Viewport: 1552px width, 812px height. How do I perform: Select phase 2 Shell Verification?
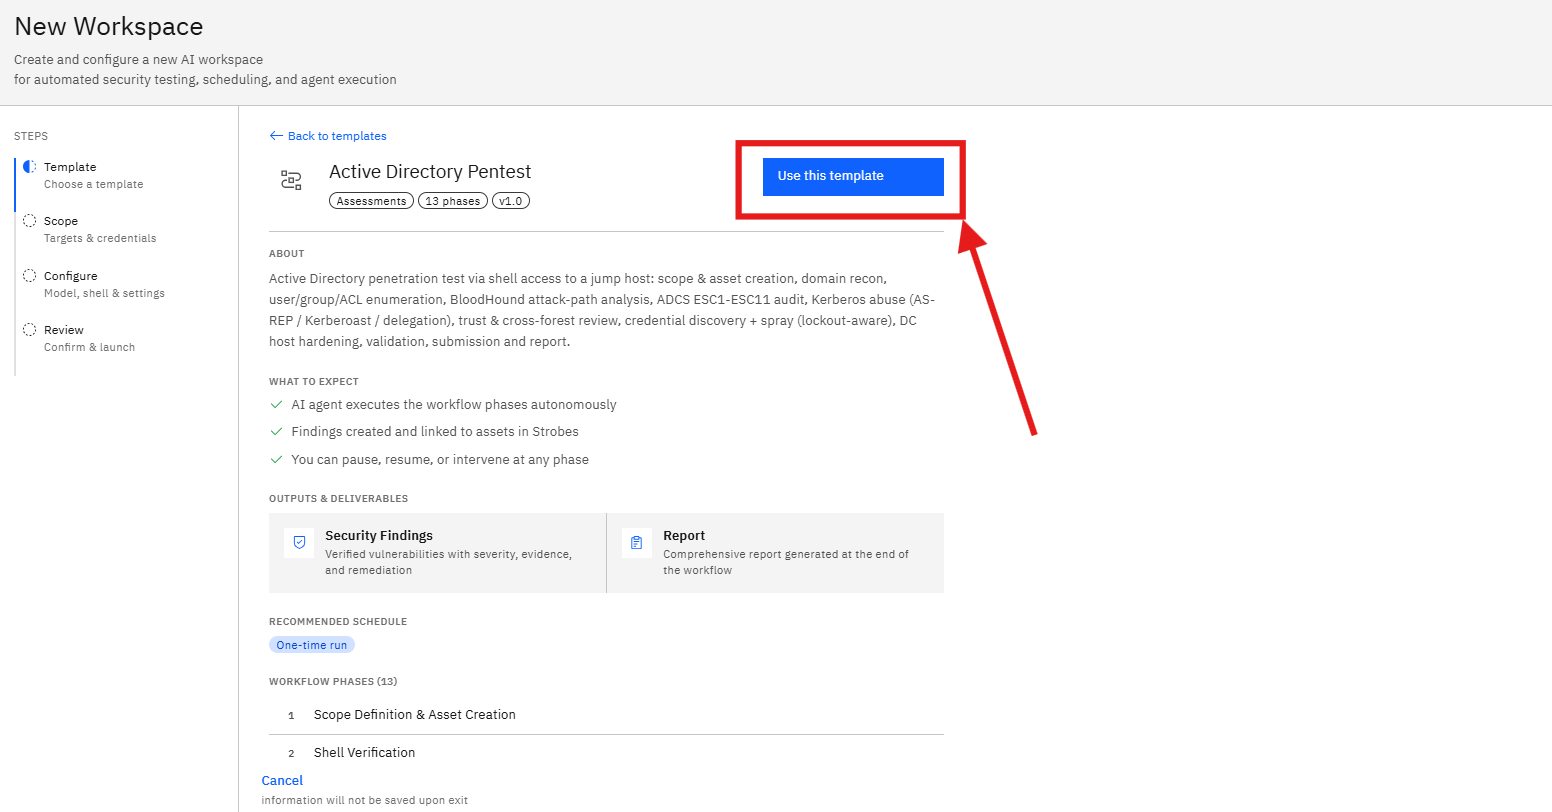tap(606, 753)
